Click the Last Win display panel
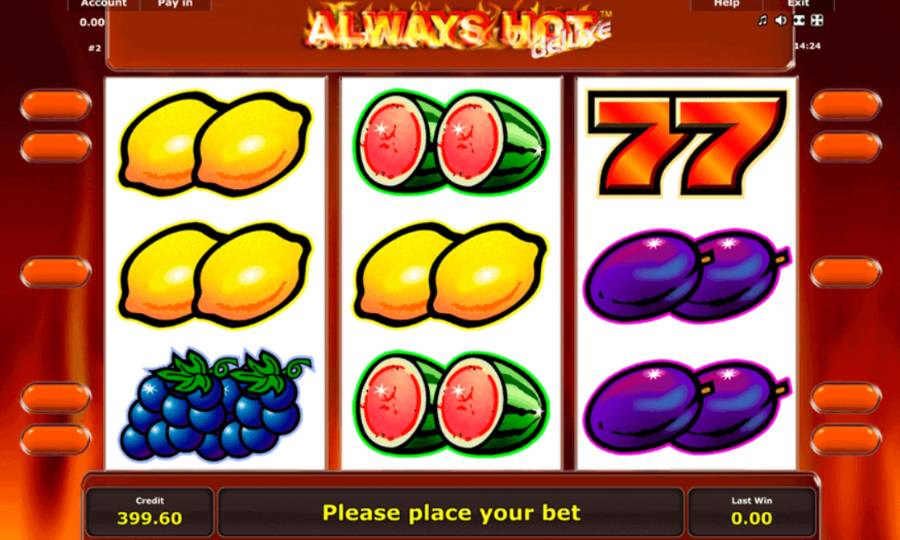This screenshot has height=540, width=900. [751, 512]
